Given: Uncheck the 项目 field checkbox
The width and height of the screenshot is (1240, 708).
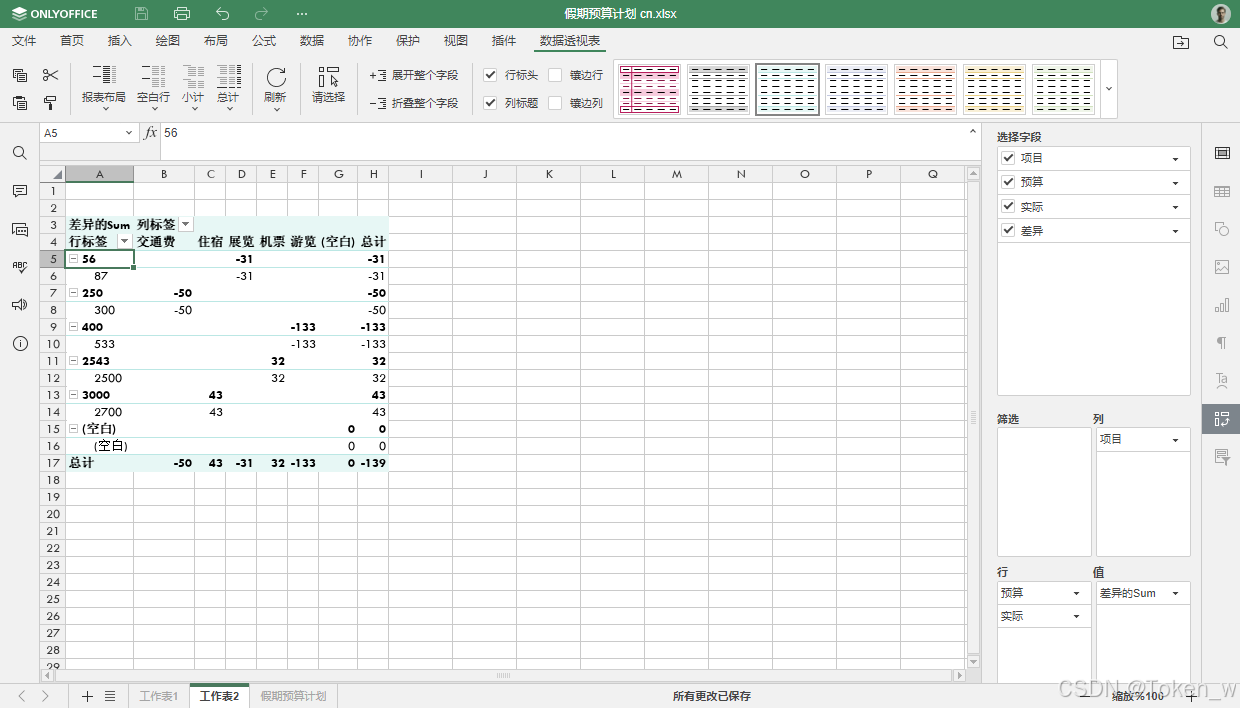Looking at the screenshot, I should 1008,158.
